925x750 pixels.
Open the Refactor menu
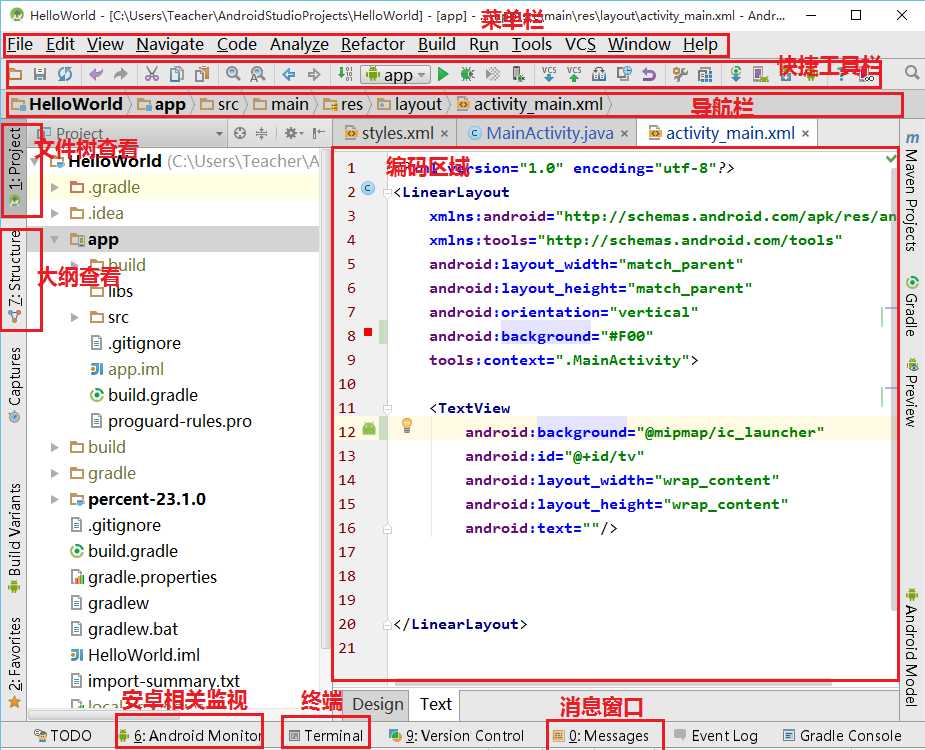coord(373,44)
